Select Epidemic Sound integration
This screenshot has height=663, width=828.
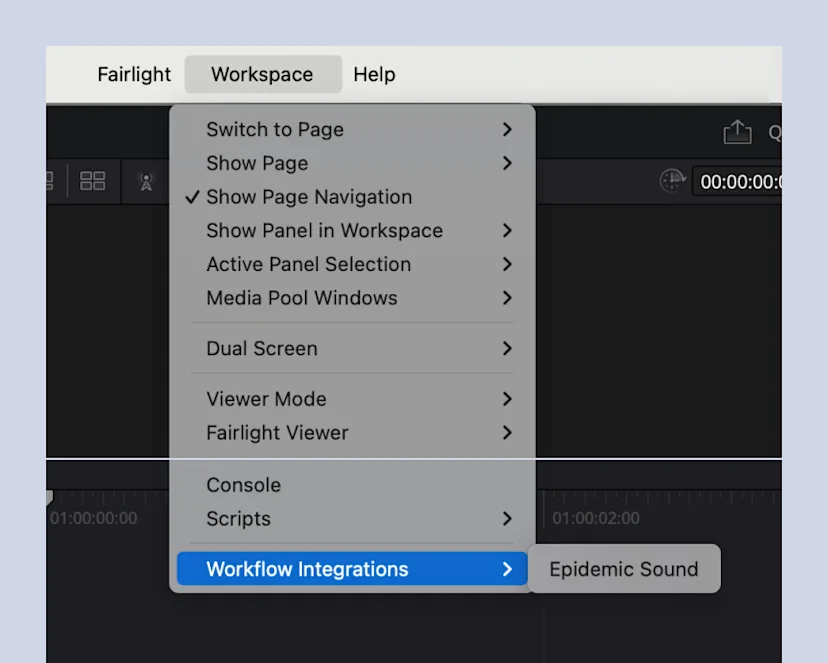click(623, 569)
